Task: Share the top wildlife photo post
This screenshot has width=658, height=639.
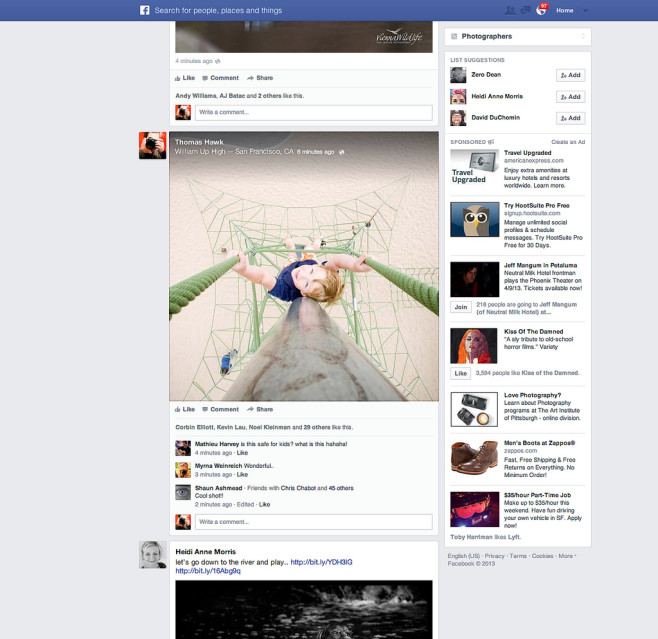Action: 260,78
